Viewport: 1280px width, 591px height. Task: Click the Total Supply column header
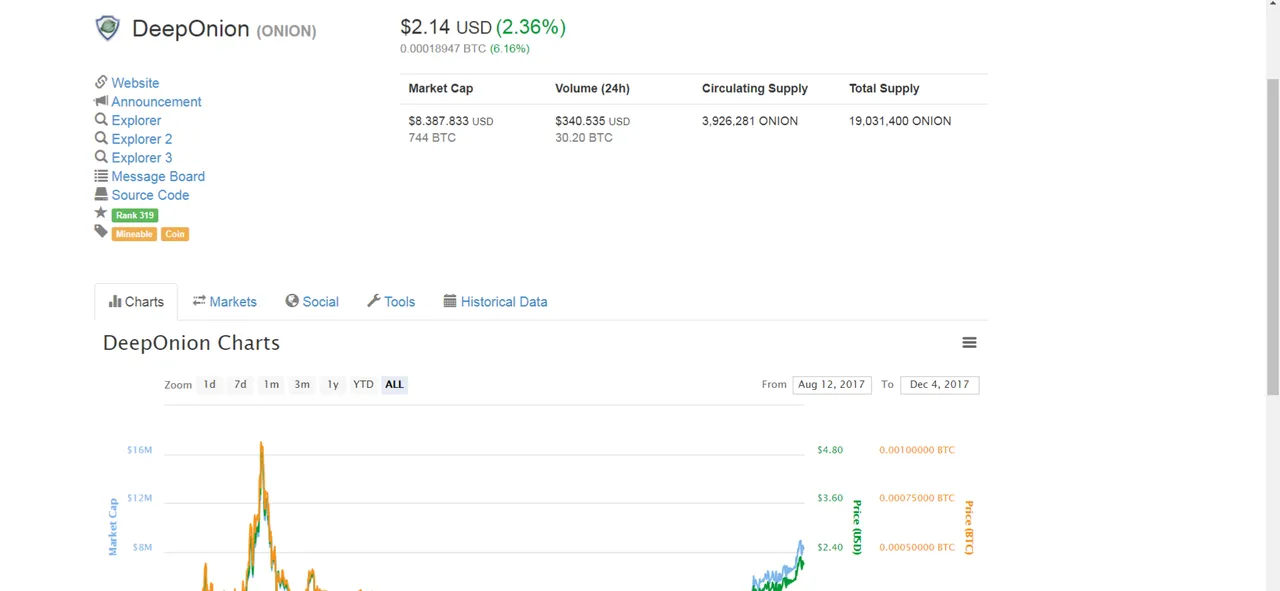[x=884, y=88]
